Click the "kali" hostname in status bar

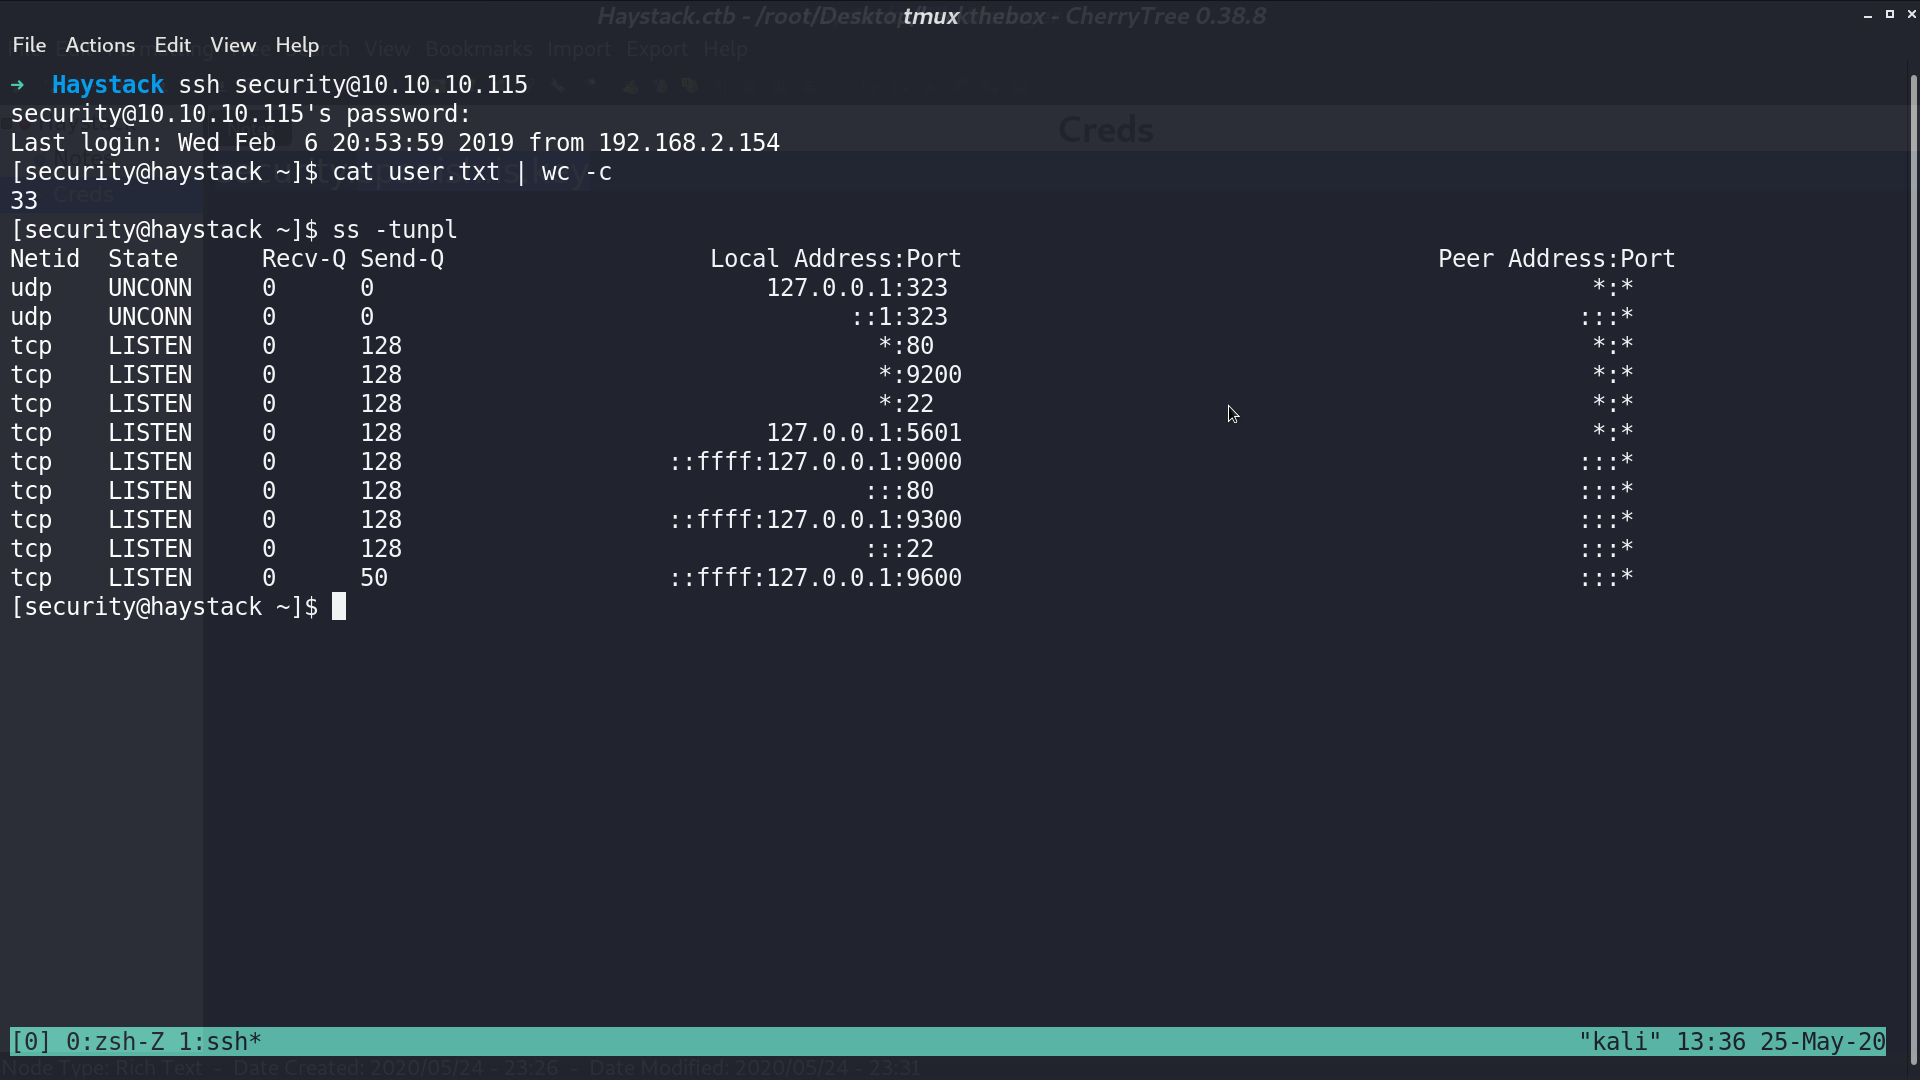tap(1620, 1042)
